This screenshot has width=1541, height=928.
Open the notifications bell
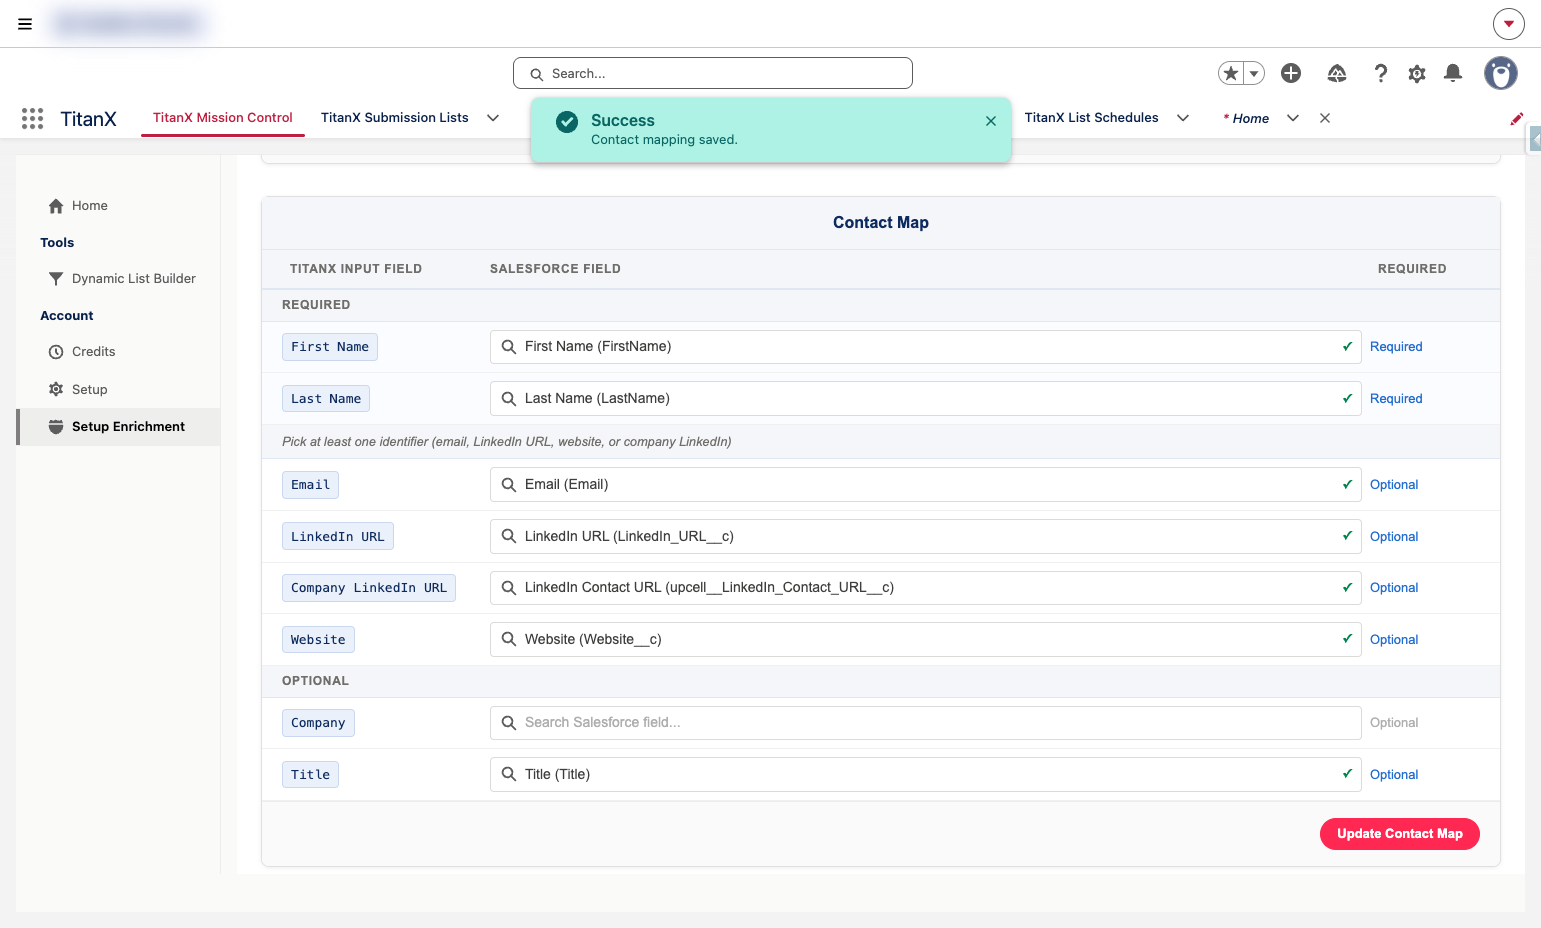[1453, 73]
